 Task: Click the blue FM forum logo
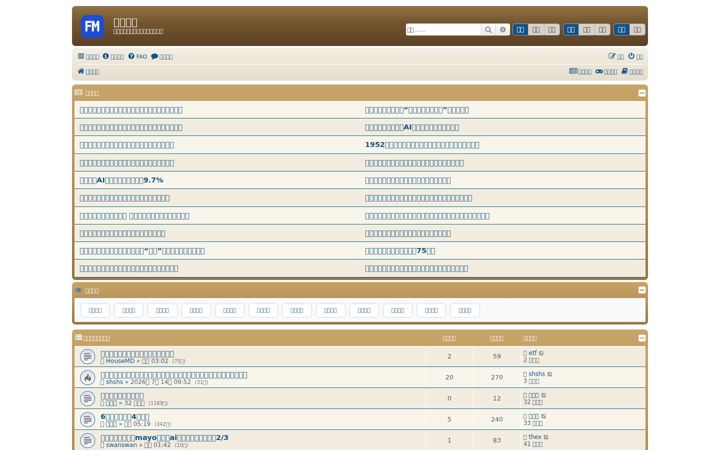pyautogui.click(x=92, y=27)
